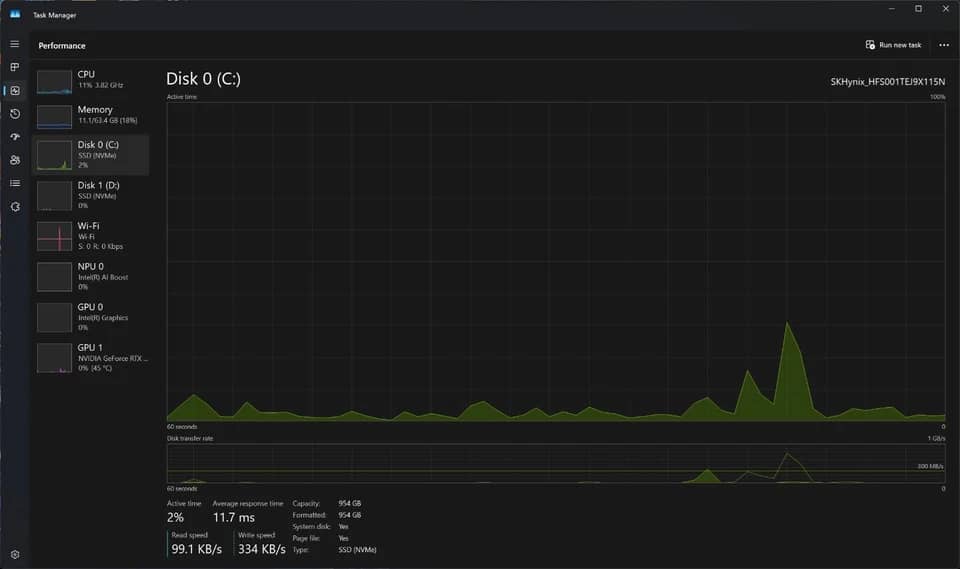Close the Task Manager window
Viewport: 960px width, 569px height.
point(945,9)
